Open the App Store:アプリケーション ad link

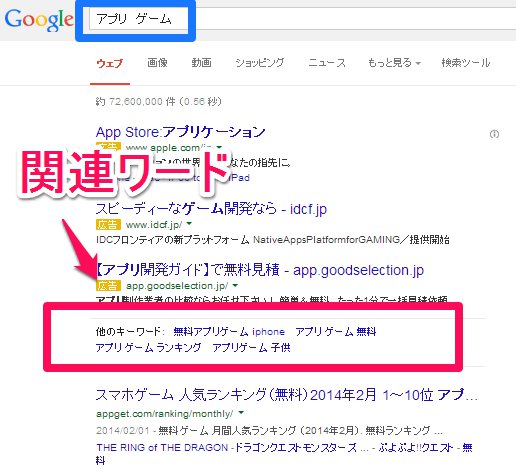point(180,132)
